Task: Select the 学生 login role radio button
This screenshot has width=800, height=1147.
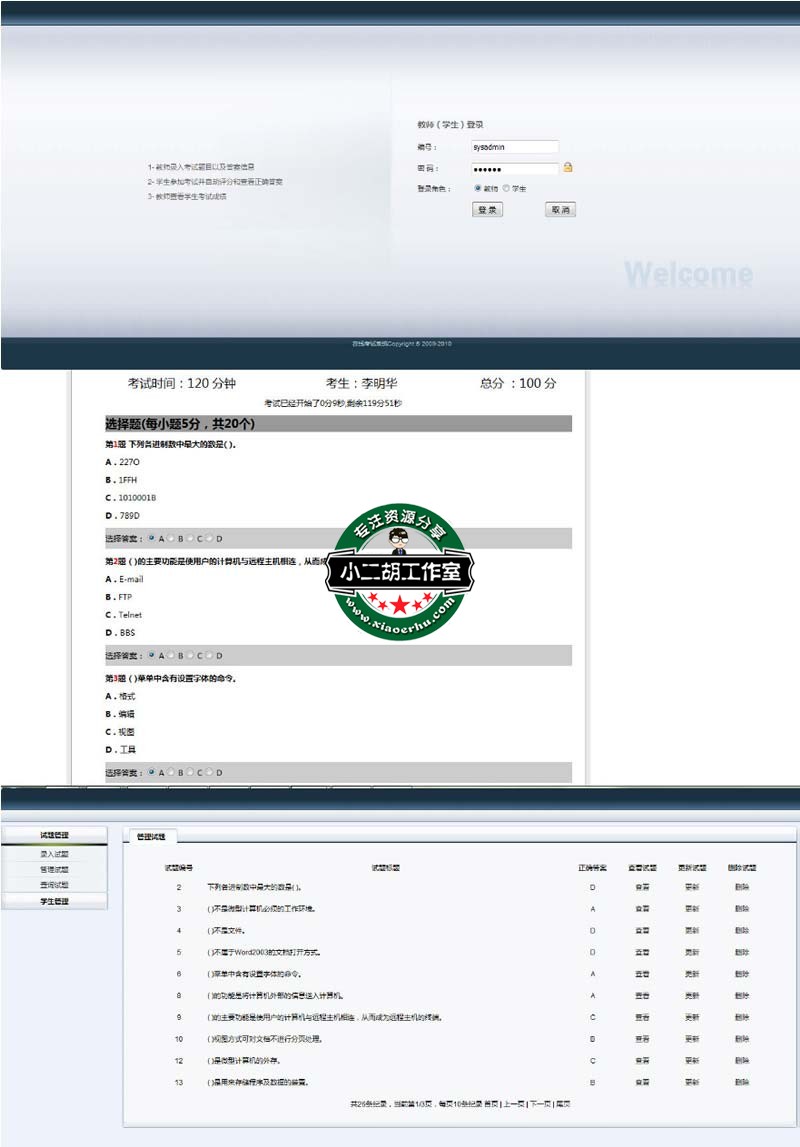Action: (x=507, y=188)
